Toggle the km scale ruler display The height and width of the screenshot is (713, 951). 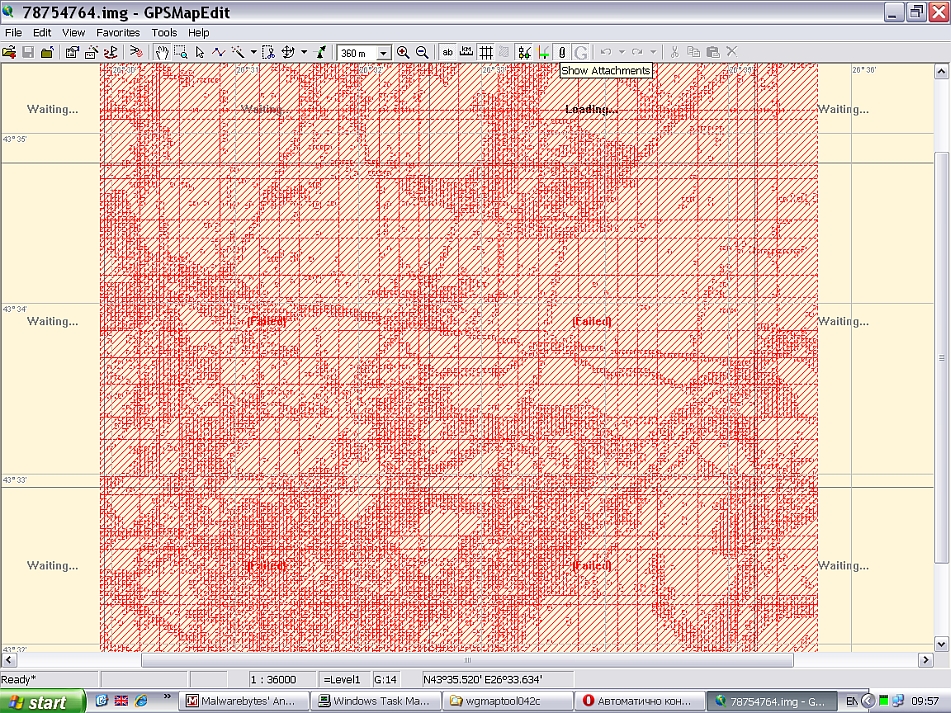click(x=466, y=52)
